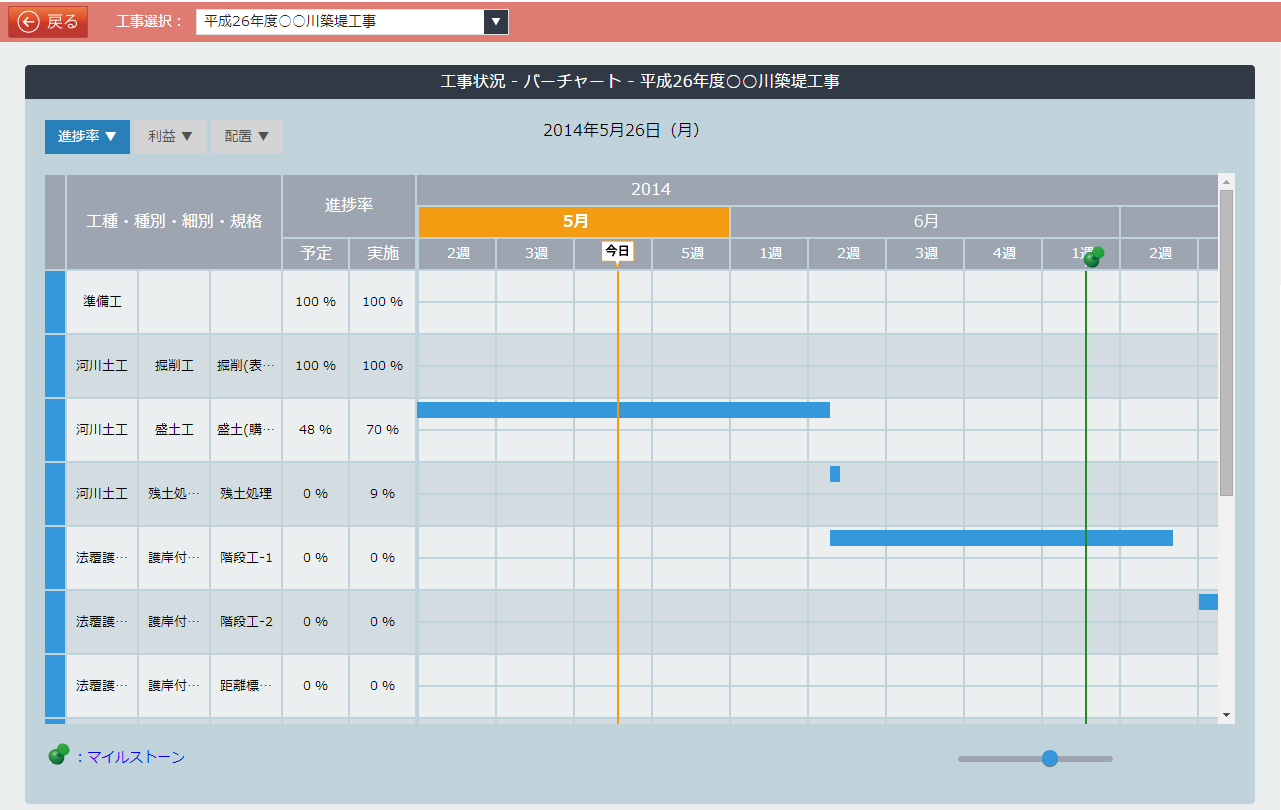Select the 準備工 row name
The width and height of the screenshot is (1281, 810).
(102, 301)
